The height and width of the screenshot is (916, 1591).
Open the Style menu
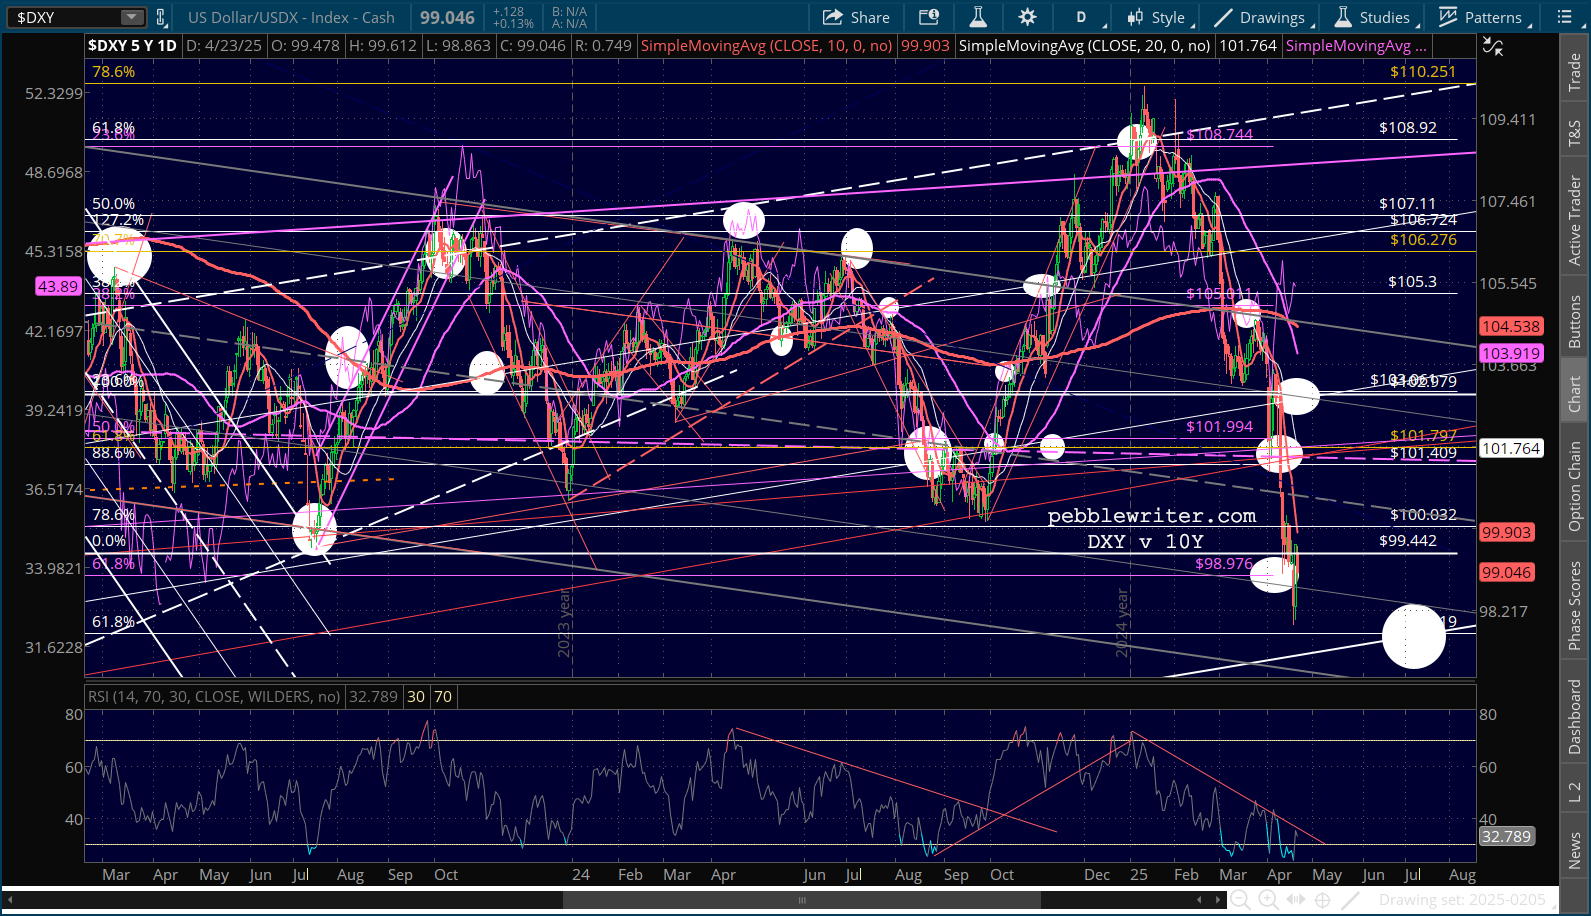point(1157,17)
